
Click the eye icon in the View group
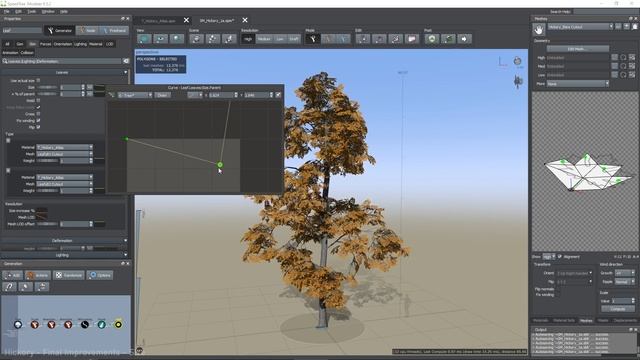160,39
